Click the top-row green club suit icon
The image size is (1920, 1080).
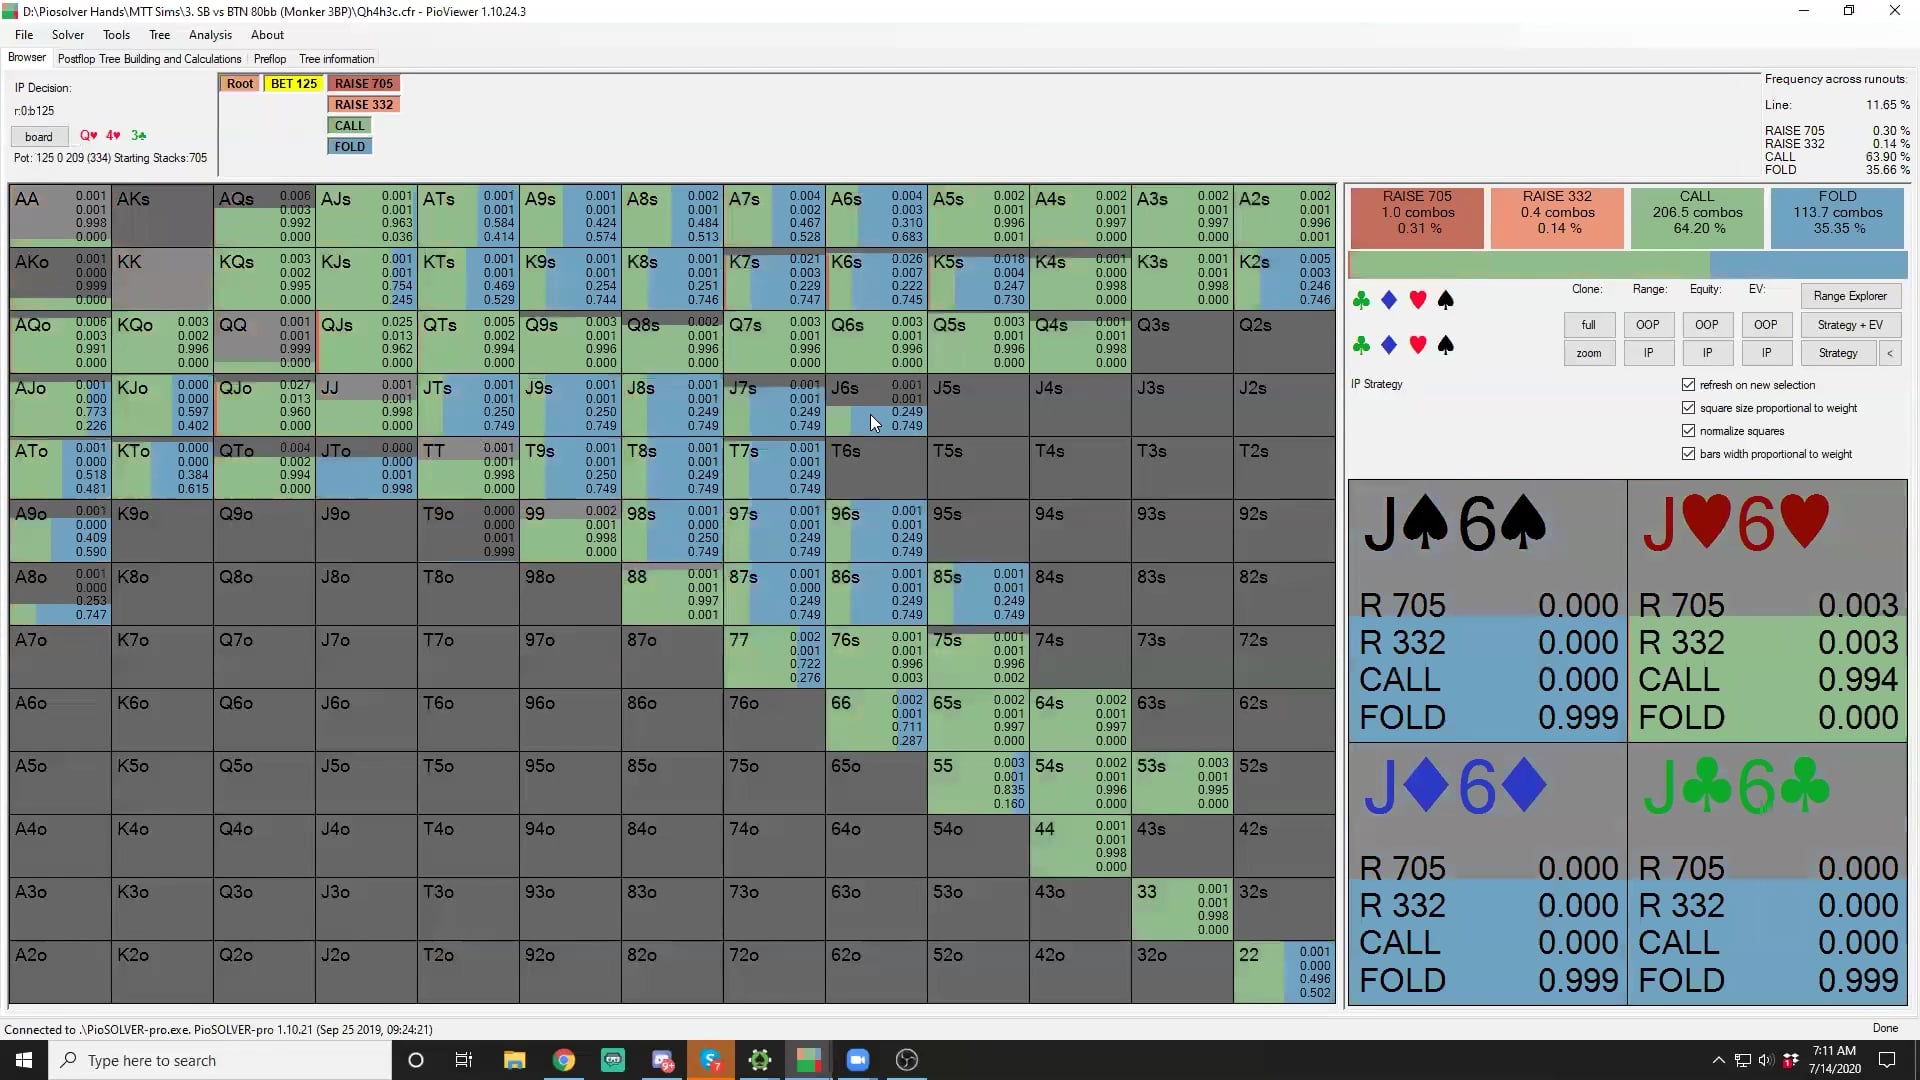point(1361,300)
